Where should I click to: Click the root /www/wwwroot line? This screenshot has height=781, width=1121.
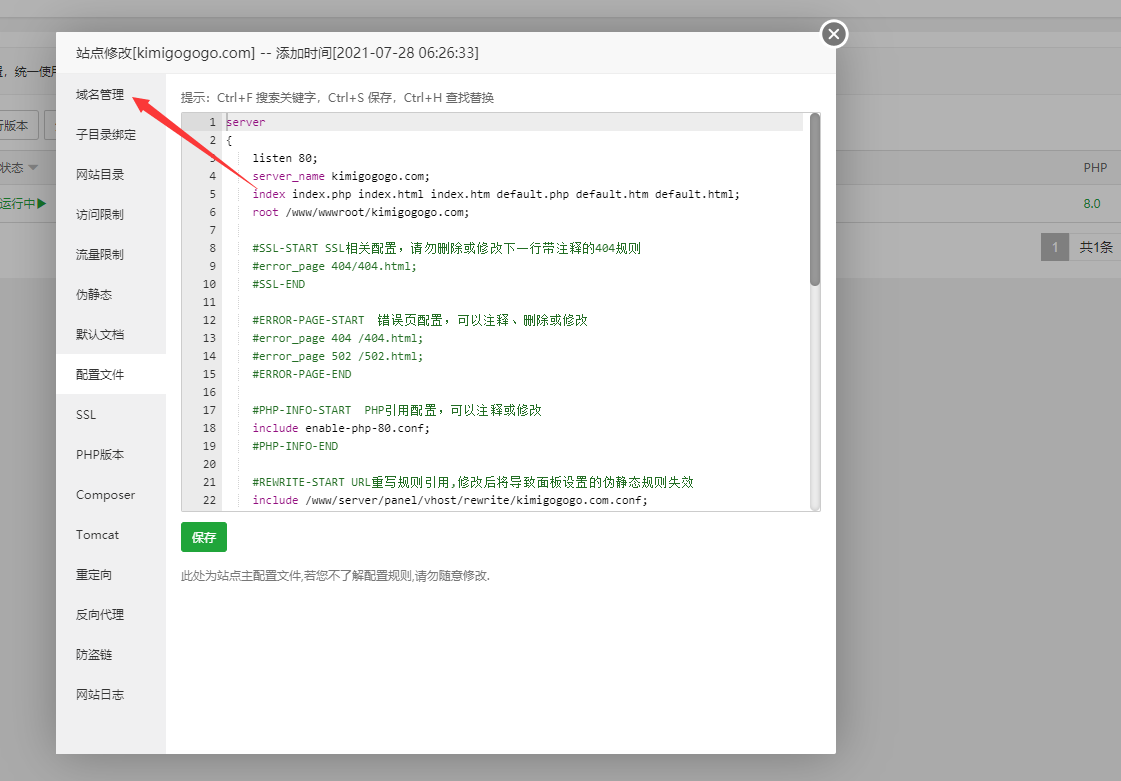(x=361, y=212)
